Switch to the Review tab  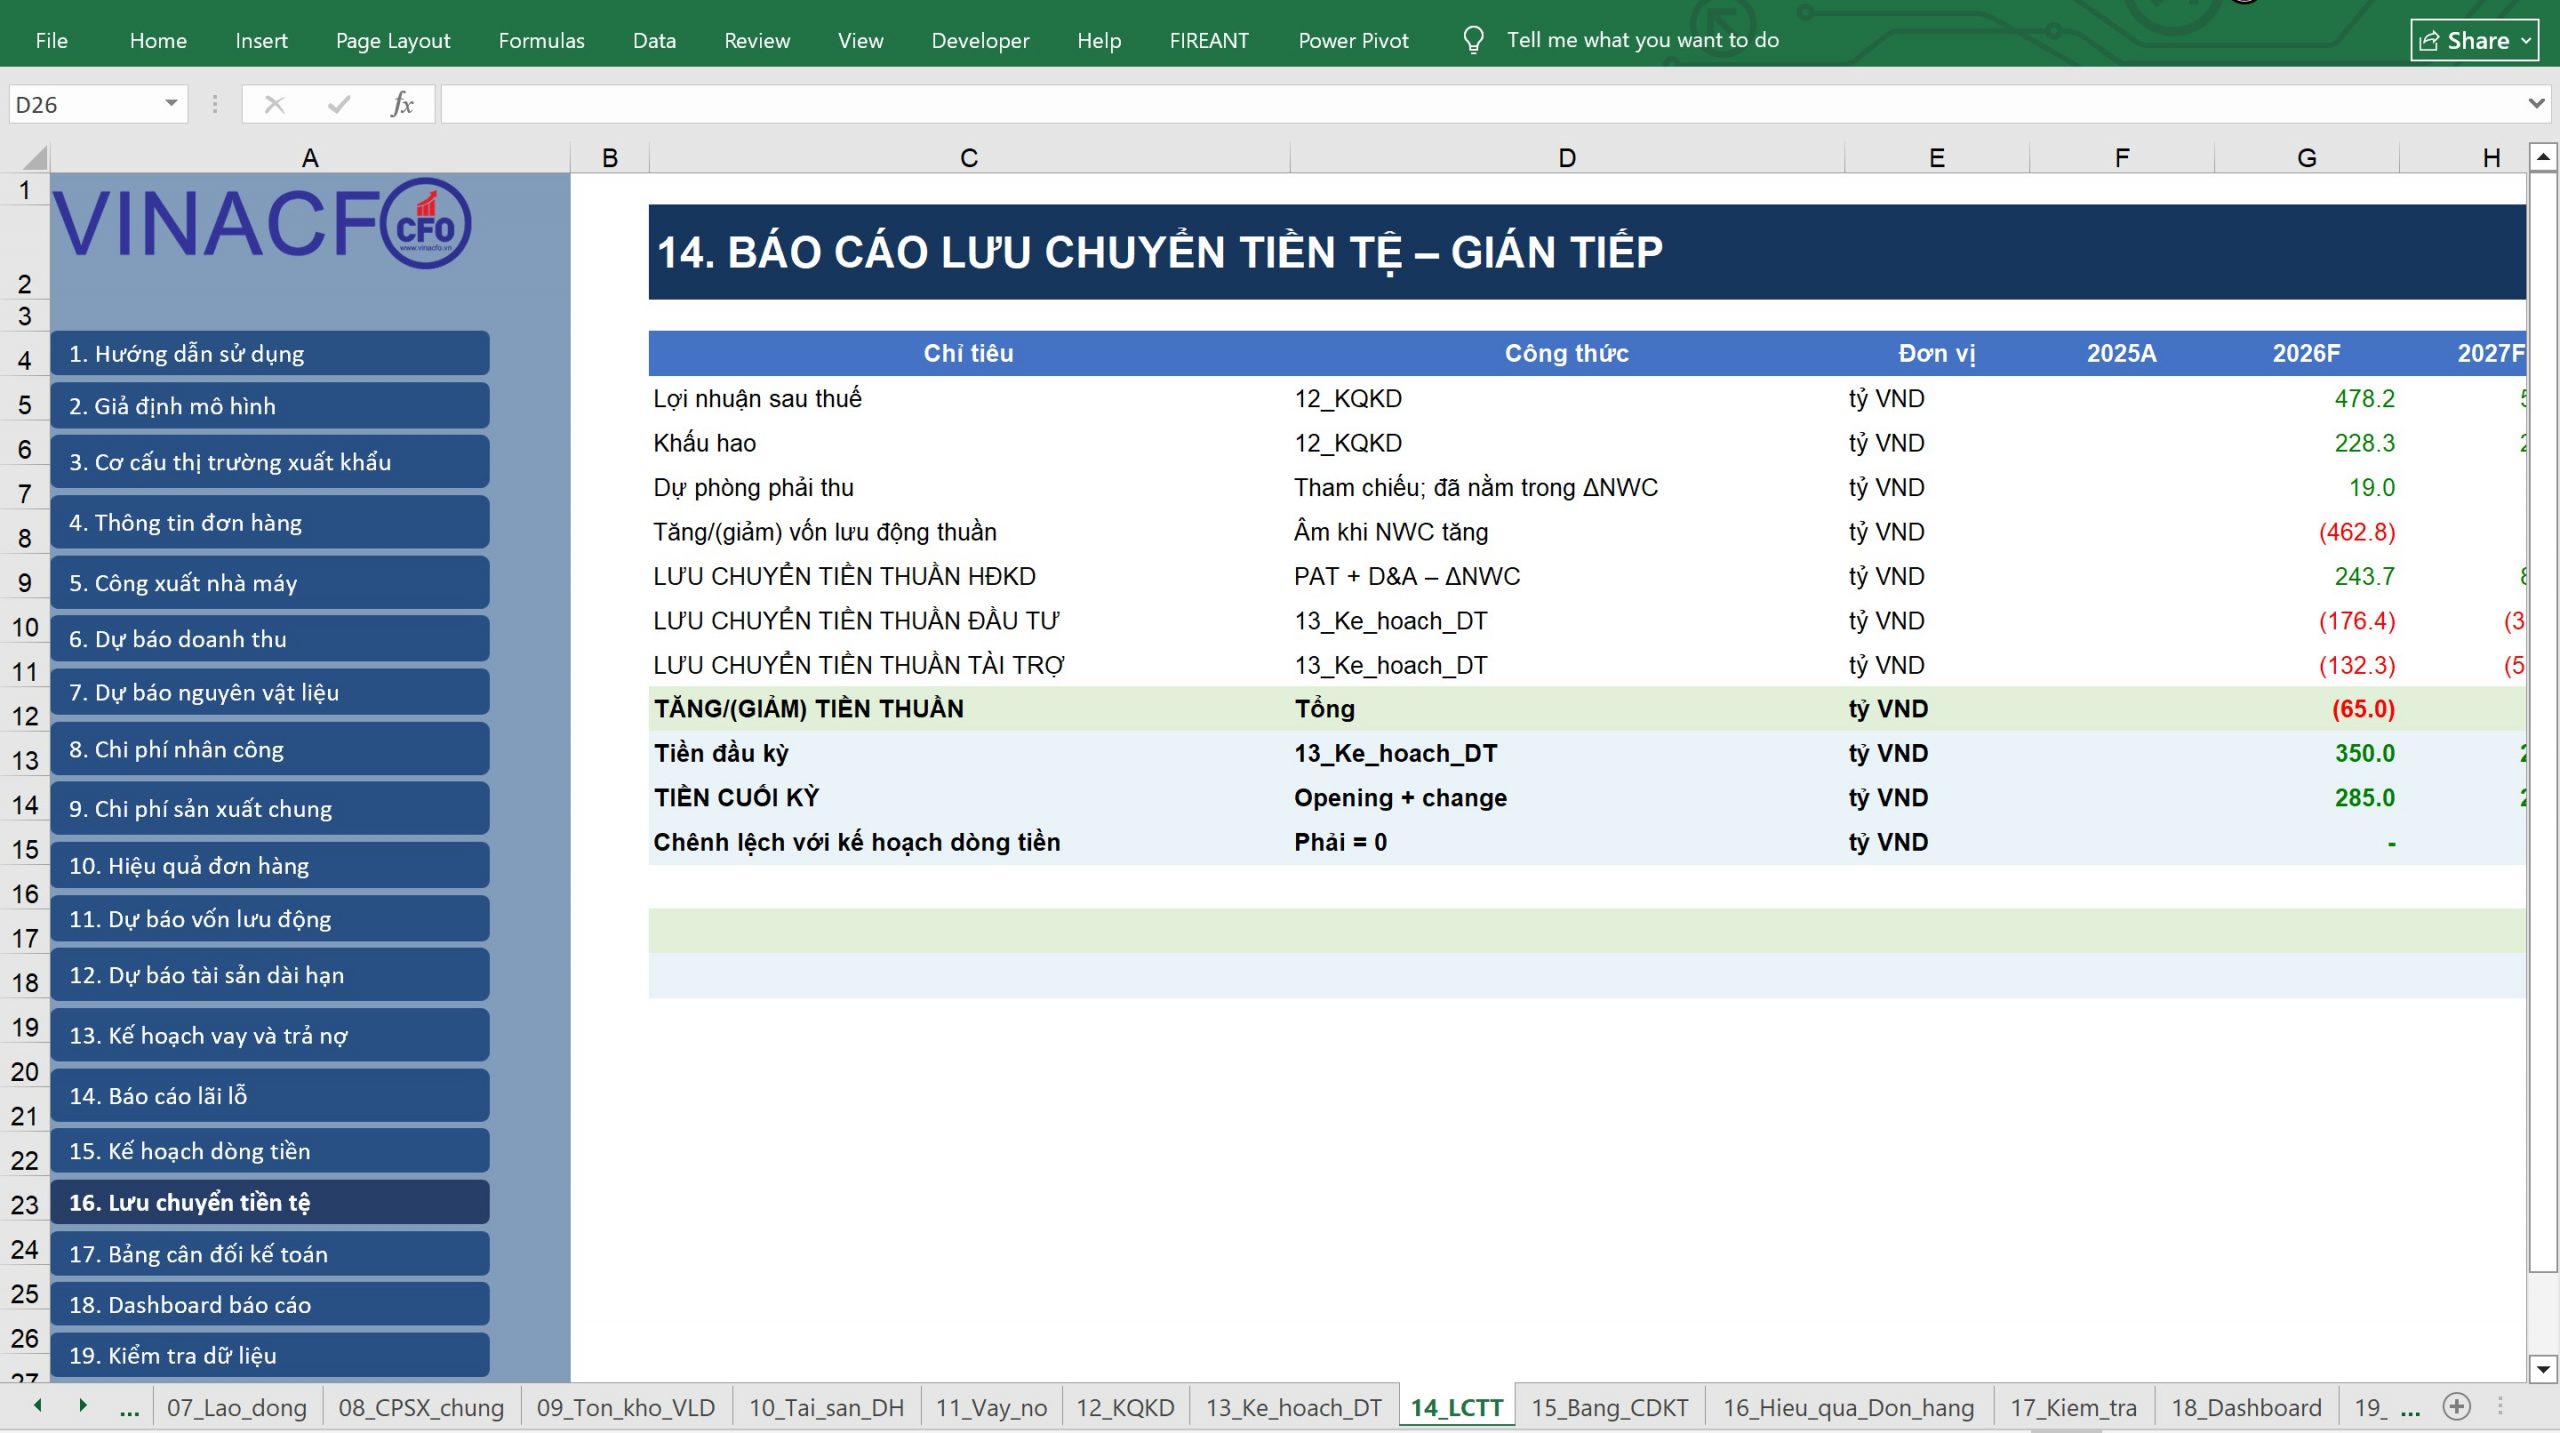tap(757, 40)
